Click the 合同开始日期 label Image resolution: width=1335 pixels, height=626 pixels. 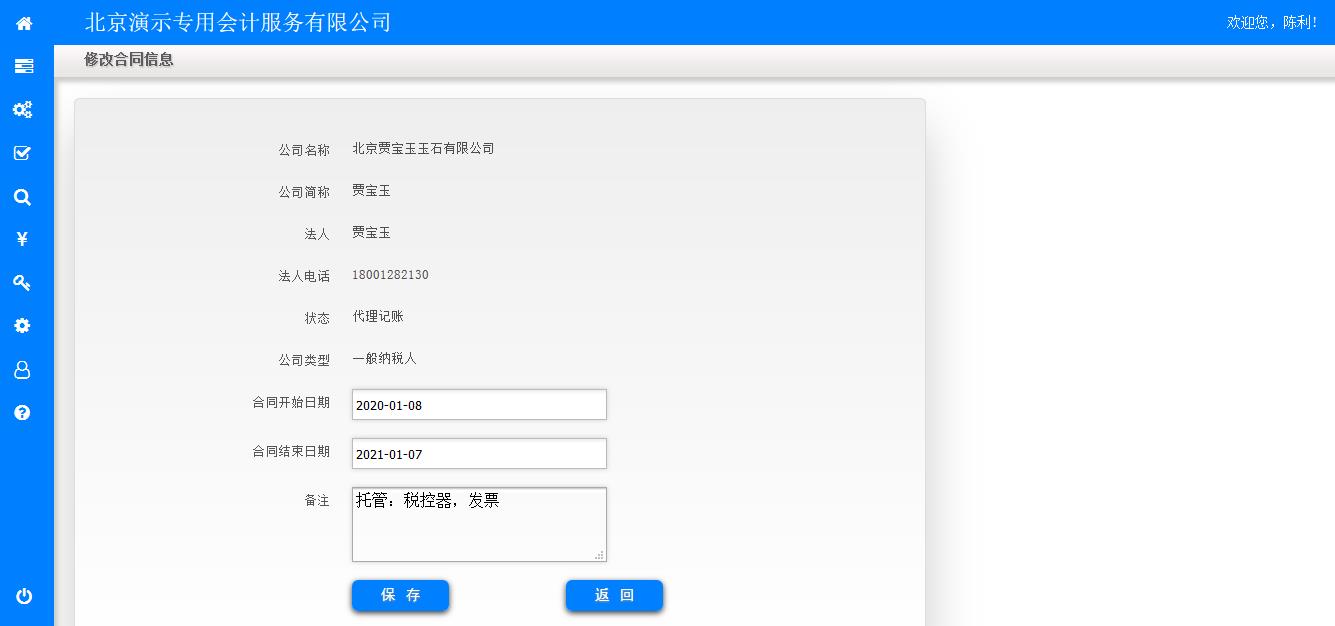point(291,402)
